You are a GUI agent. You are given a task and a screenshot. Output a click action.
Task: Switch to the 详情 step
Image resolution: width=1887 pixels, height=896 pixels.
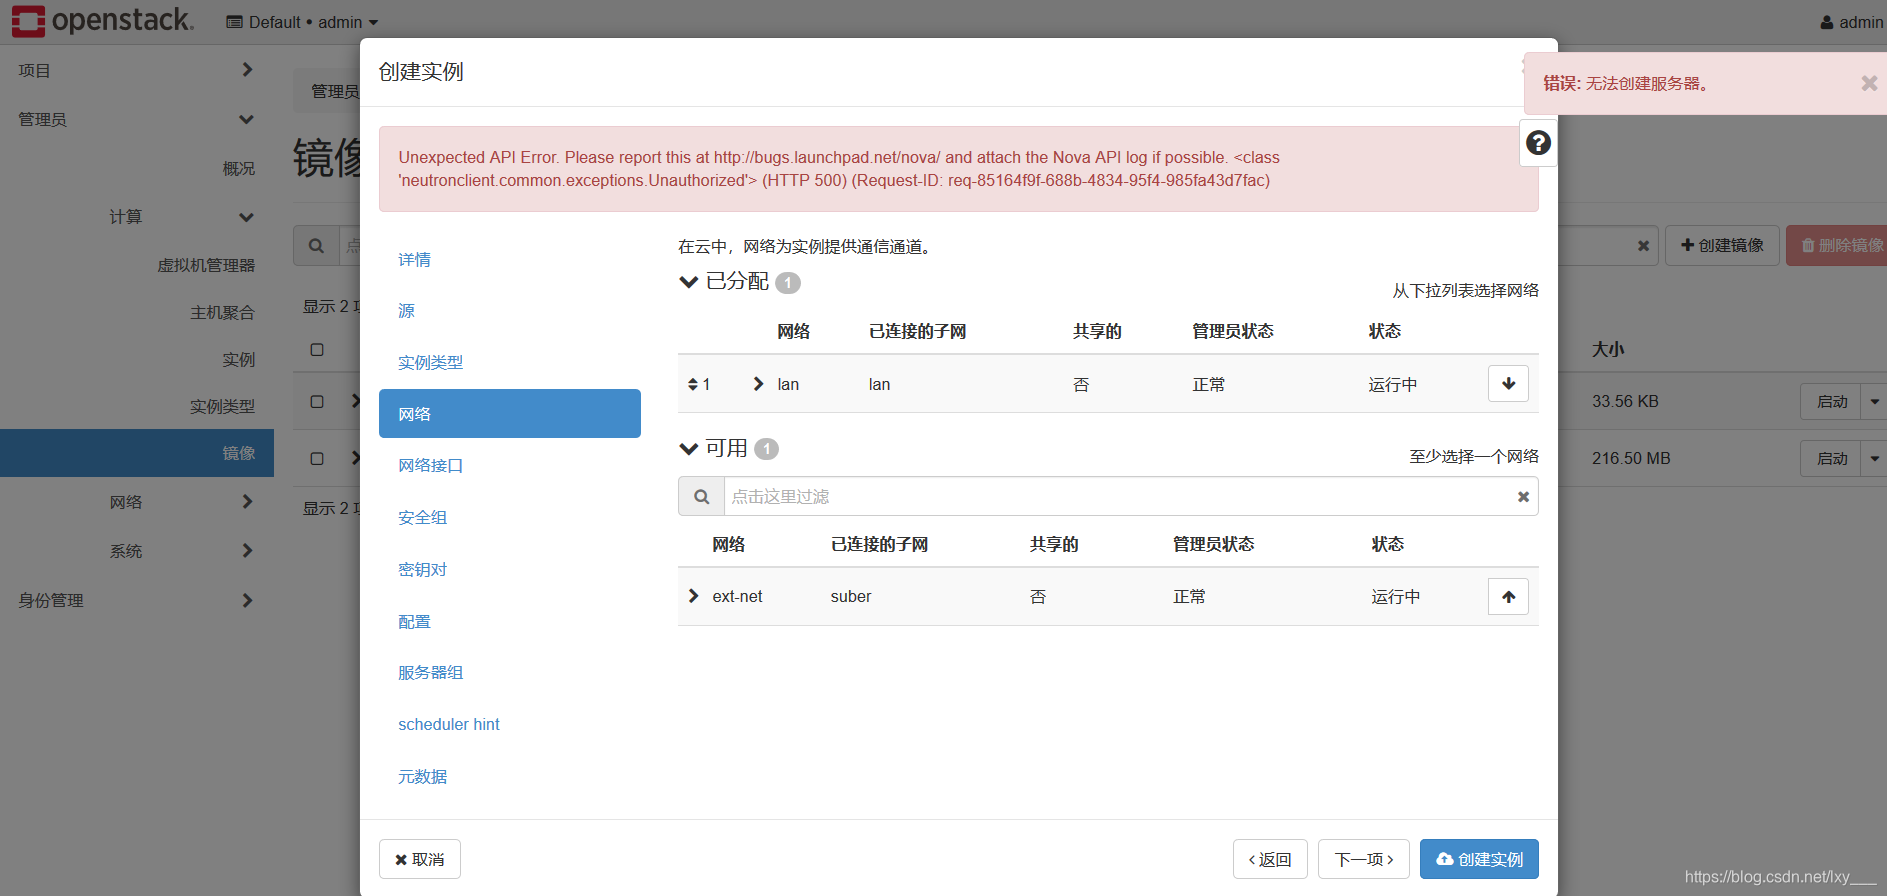pos(414,260)
